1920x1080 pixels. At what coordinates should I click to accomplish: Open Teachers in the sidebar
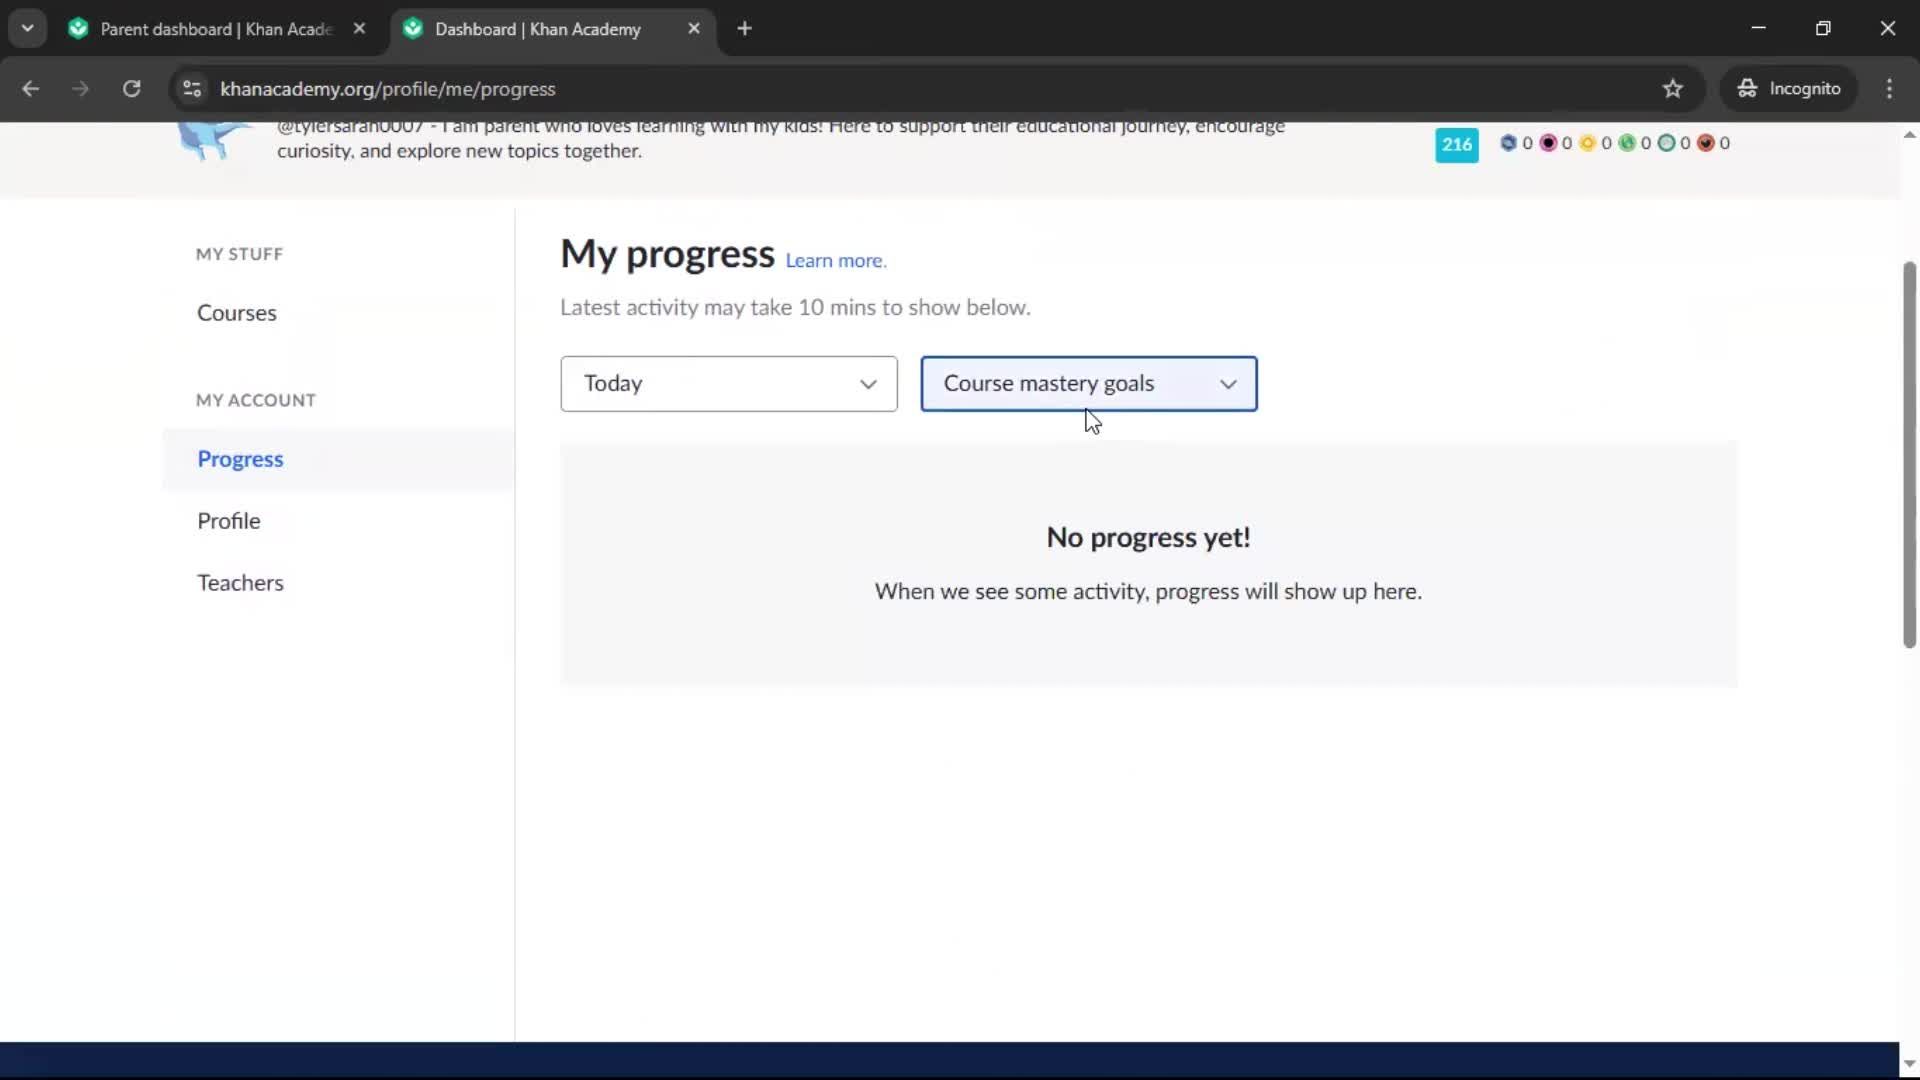[240, 583]
